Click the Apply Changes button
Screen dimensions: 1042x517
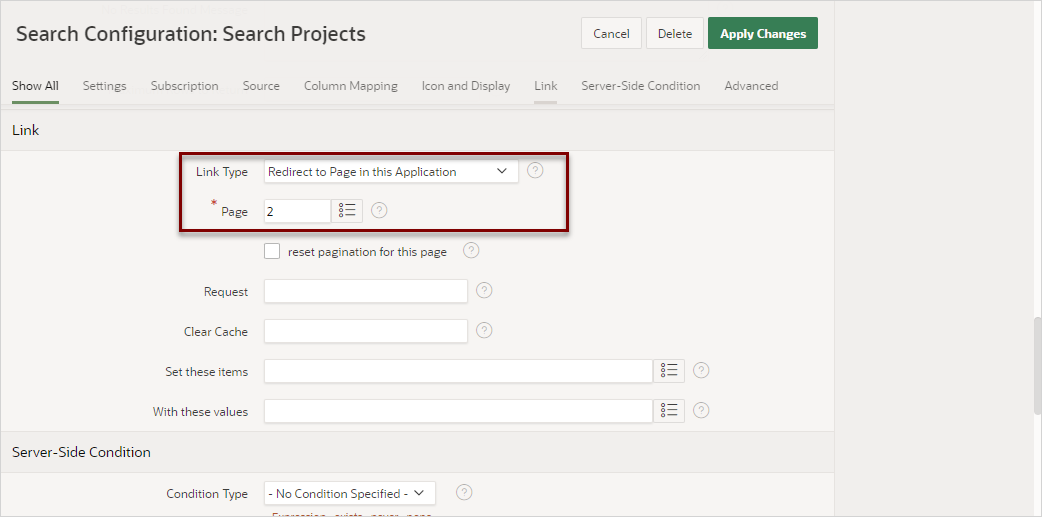click(x=763, y=34)
